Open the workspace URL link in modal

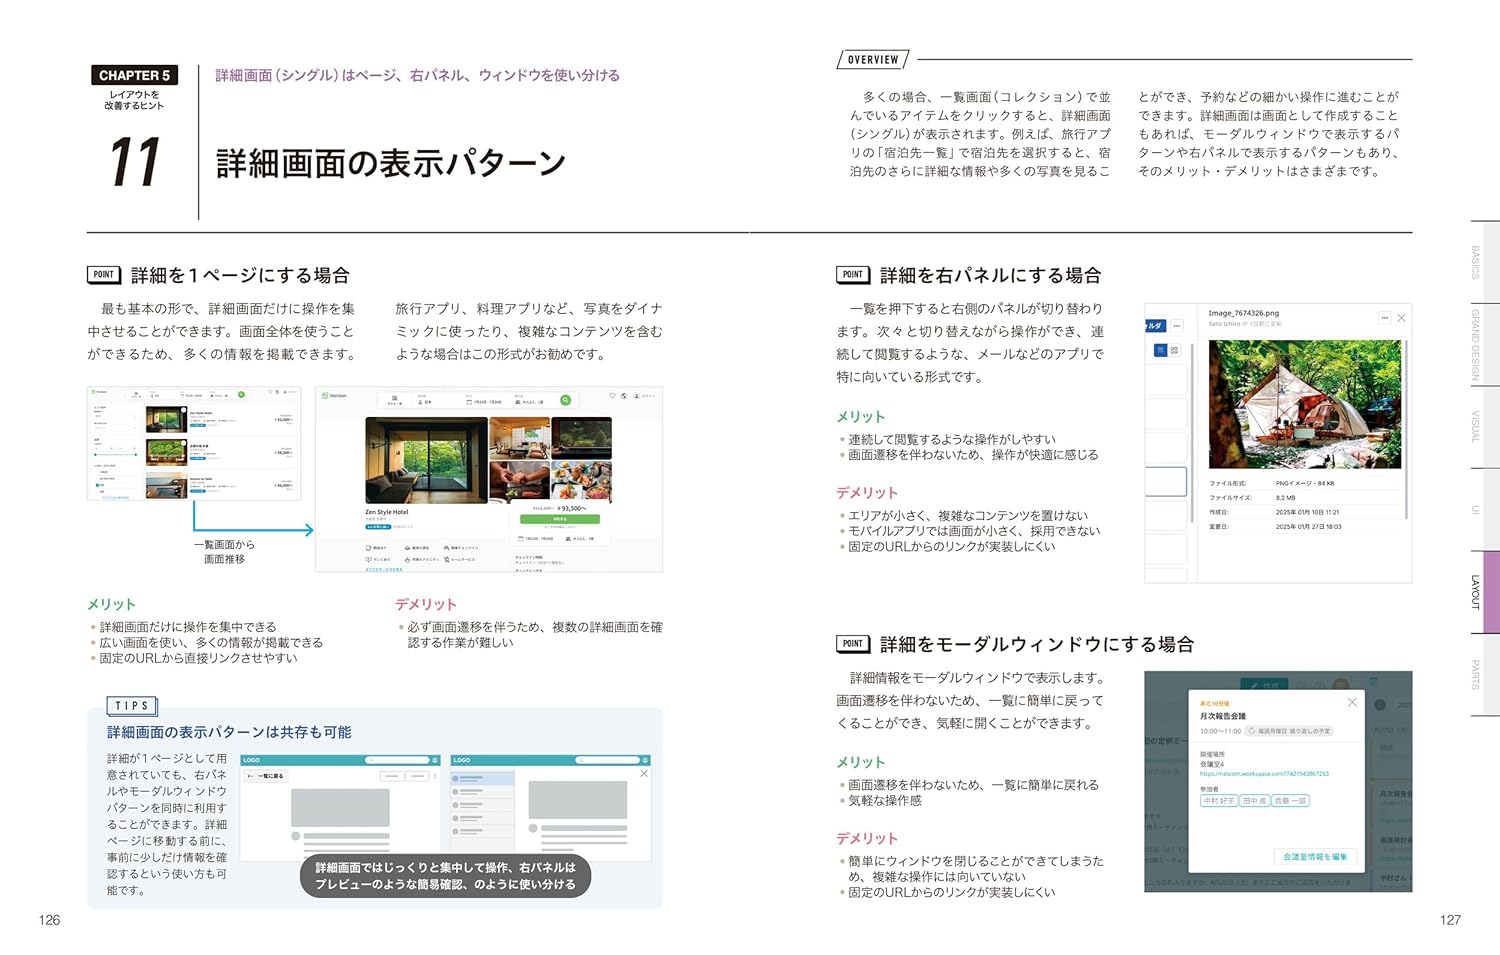(1264, 774)
